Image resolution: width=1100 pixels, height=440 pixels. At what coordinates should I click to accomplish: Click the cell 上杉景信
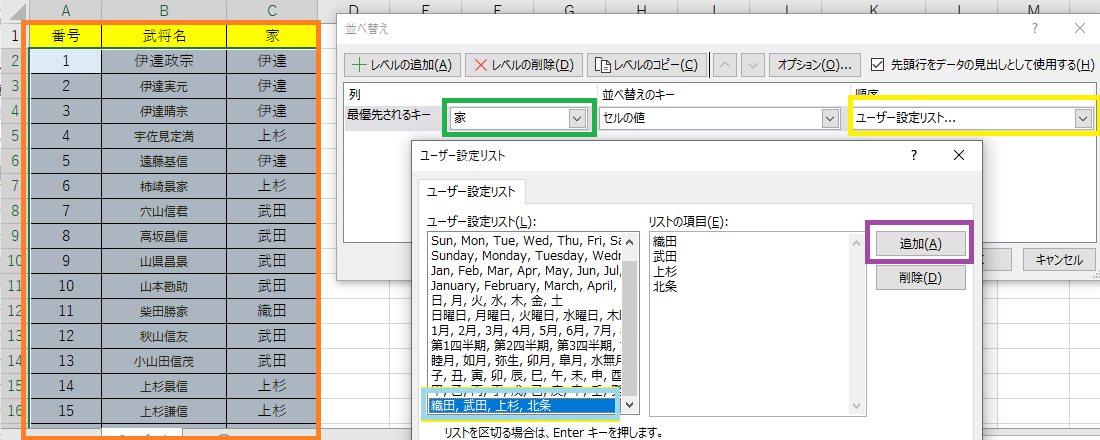click(x=163, y=386)
